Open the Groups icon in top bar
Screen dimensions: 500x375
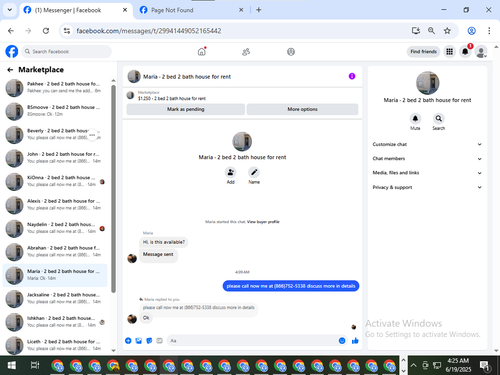pyautogui.click(x=291, y=52)
